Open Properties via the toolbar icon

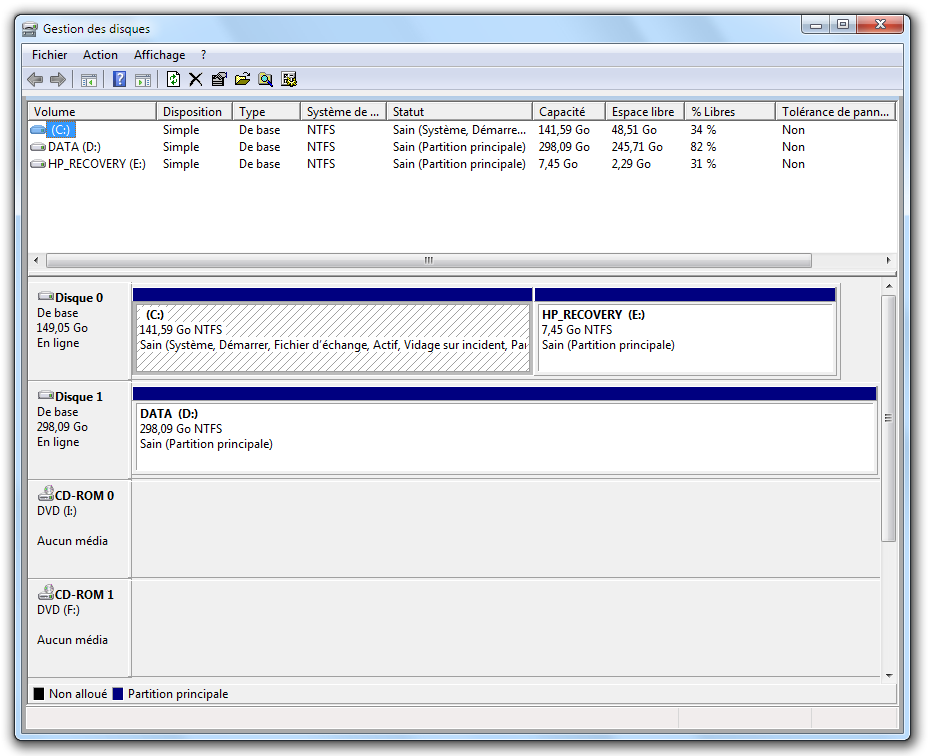click(219, 80)
